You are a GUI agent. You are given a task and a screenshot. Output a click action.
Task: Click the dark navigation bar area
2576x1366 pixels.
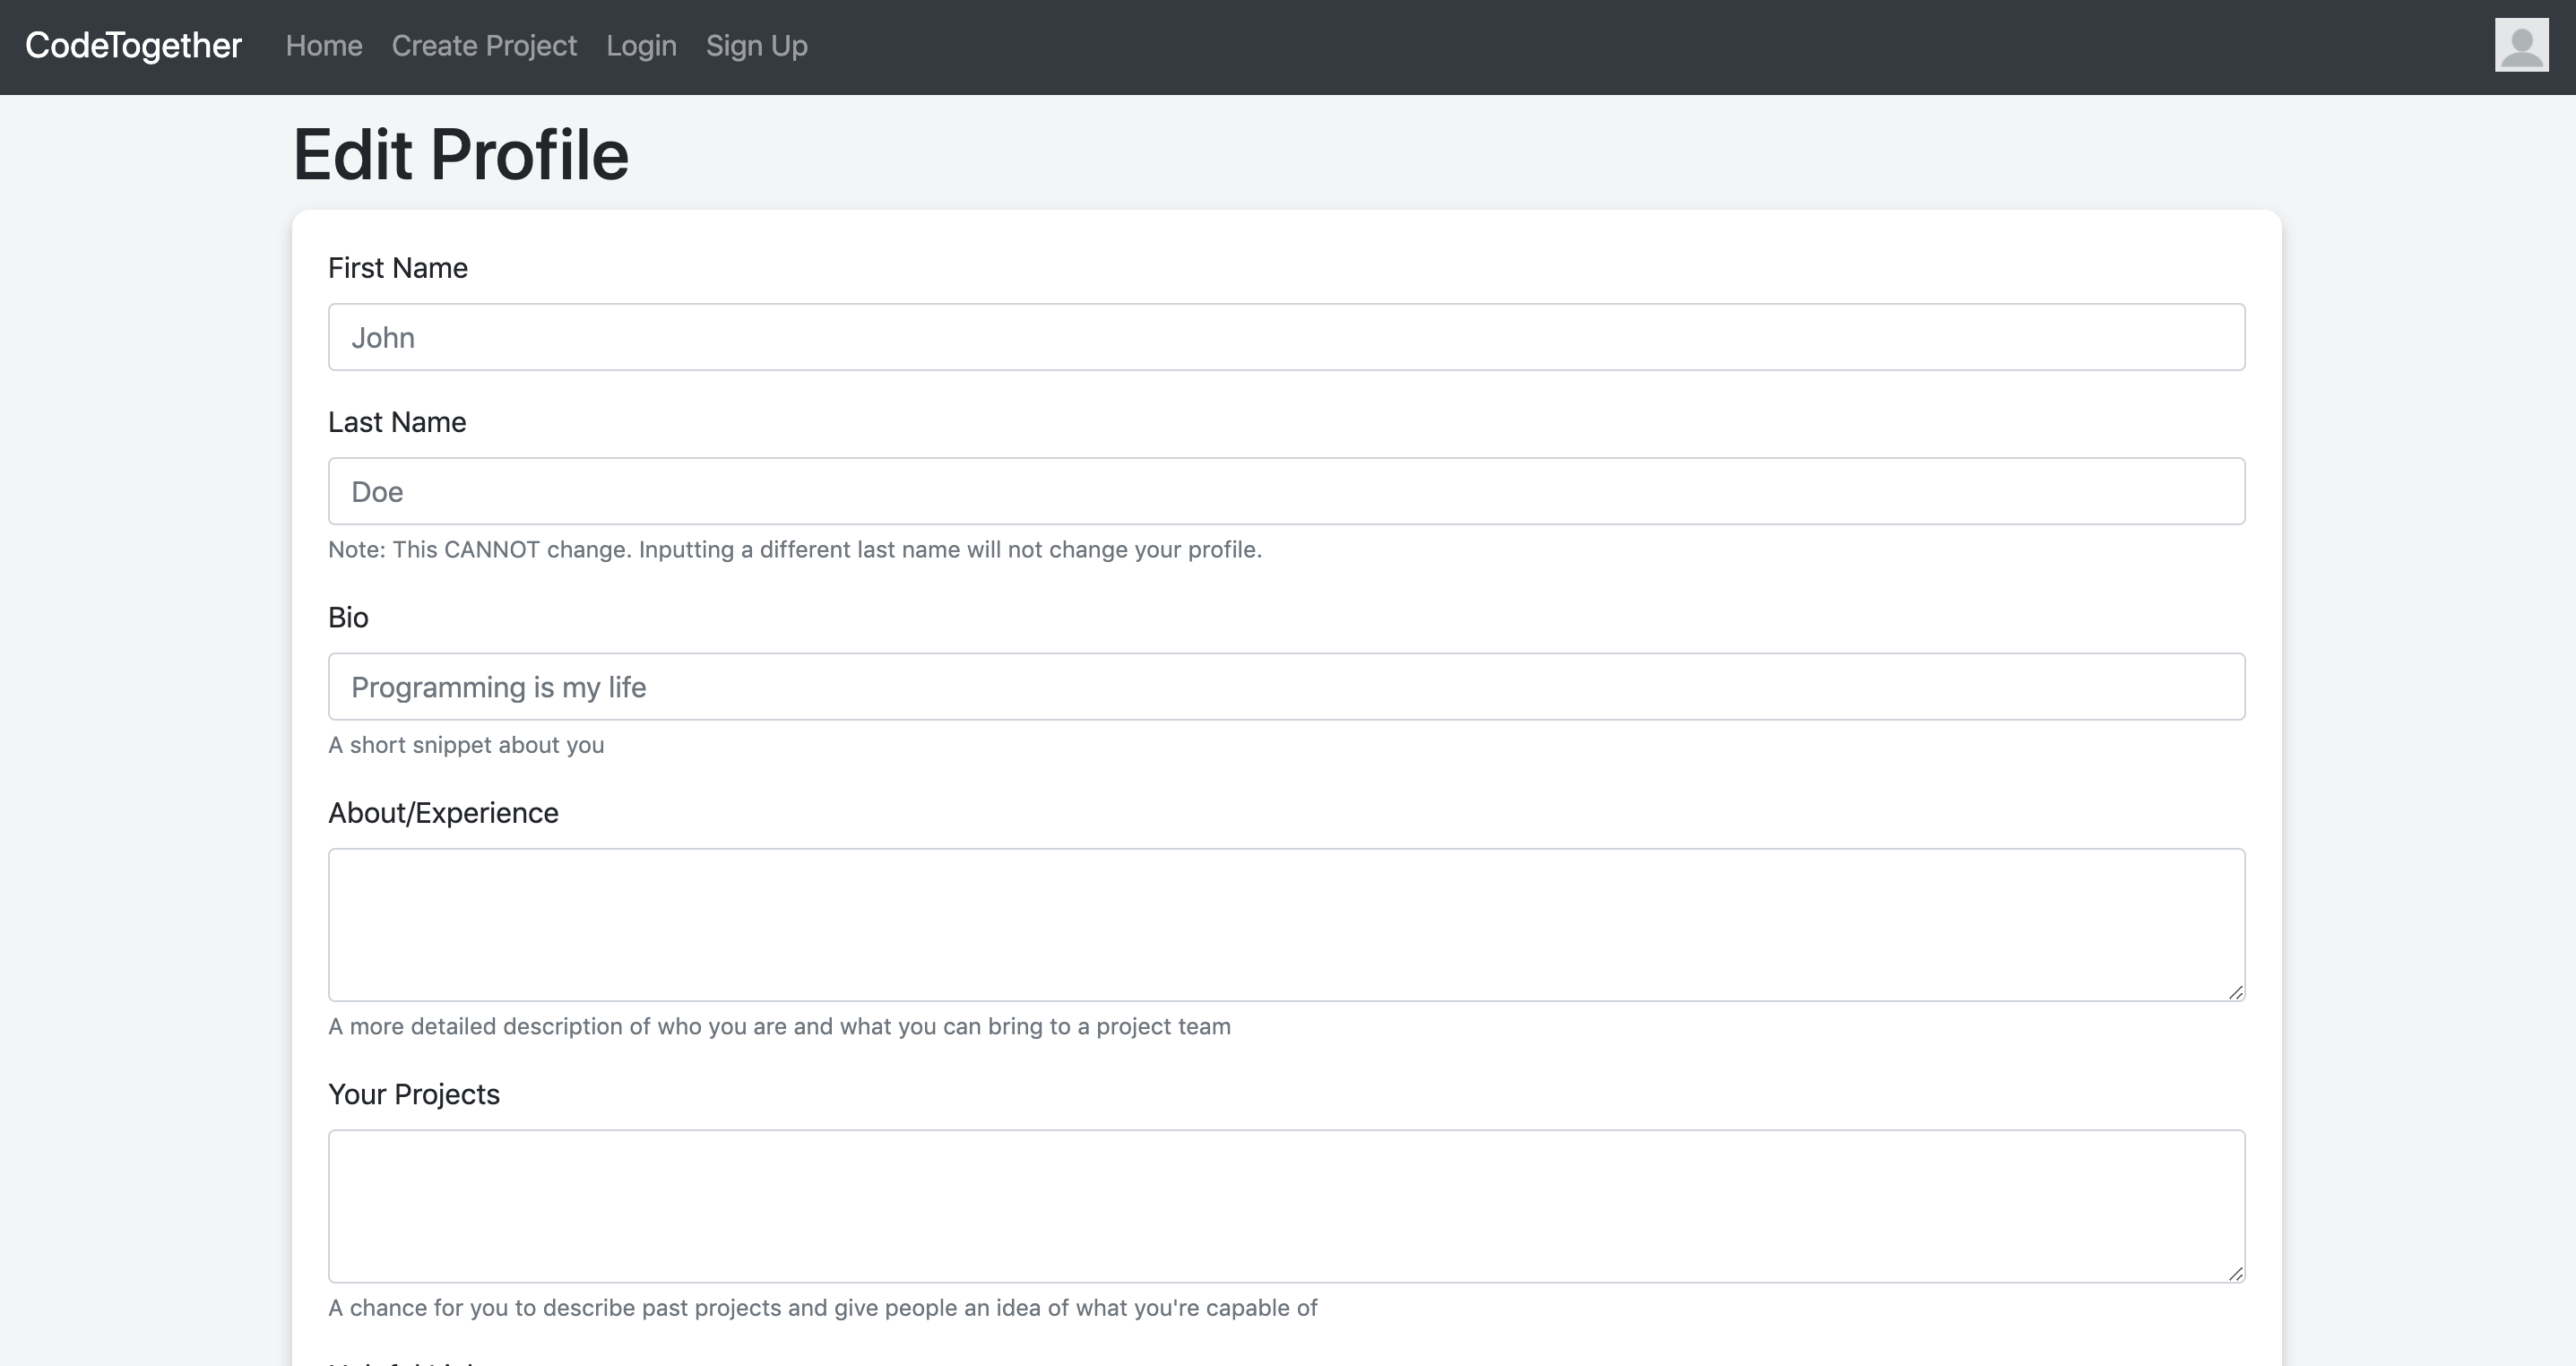click(1500, 46)
